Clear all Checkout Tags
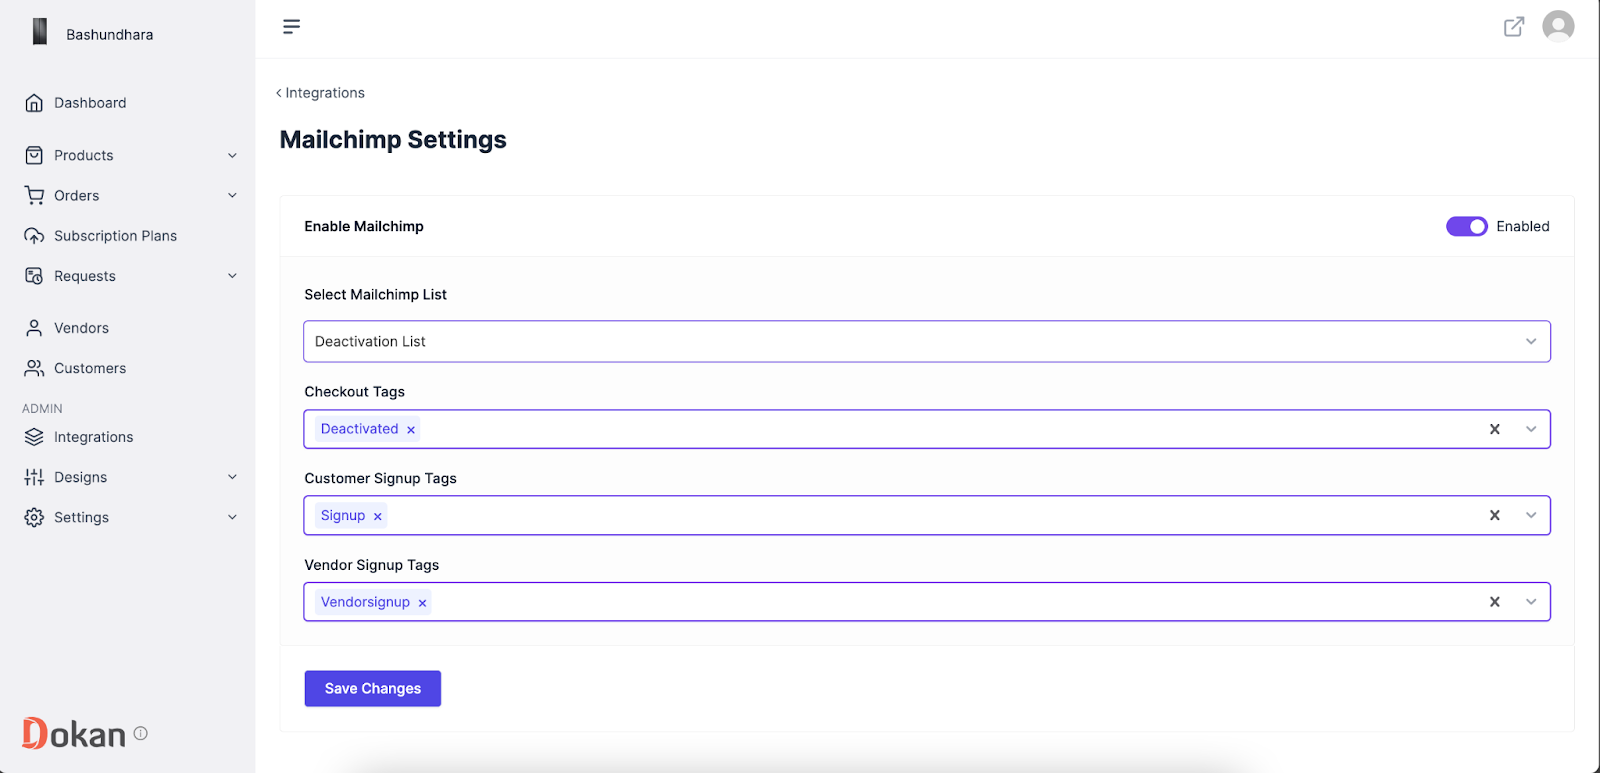Screen dimensions: 1600x773 pyautogui.click(x=1495, y=429)
